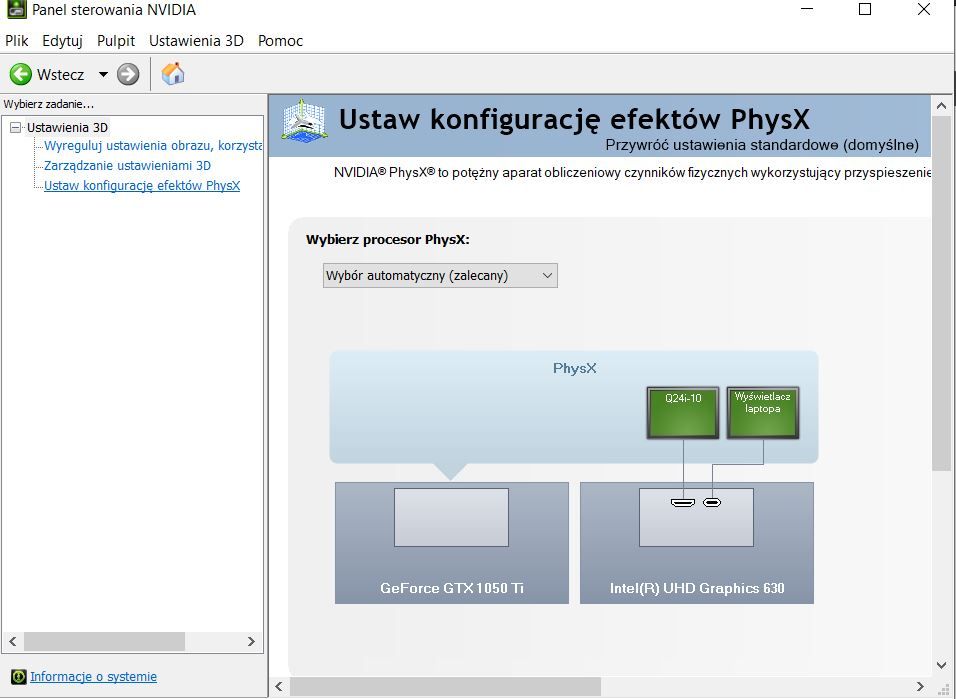Open Zarządzanie ustawieniami 3D task

click(127, 165)
